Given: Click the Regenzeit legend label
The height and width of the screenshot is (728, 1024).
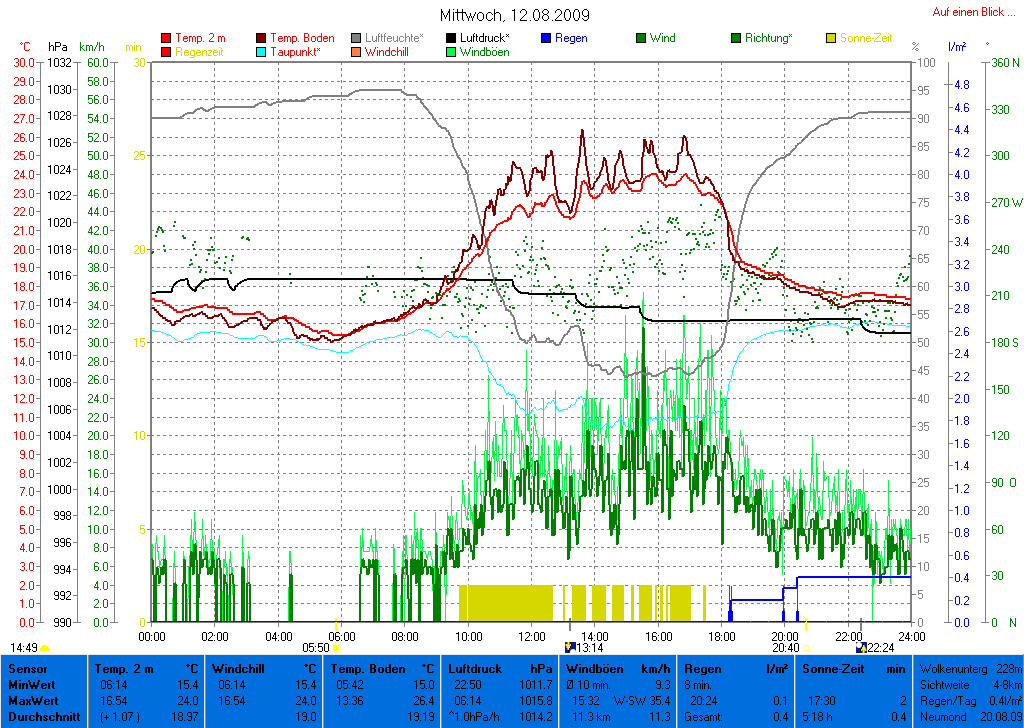Looking at the screenshot, I should [200, 52].
